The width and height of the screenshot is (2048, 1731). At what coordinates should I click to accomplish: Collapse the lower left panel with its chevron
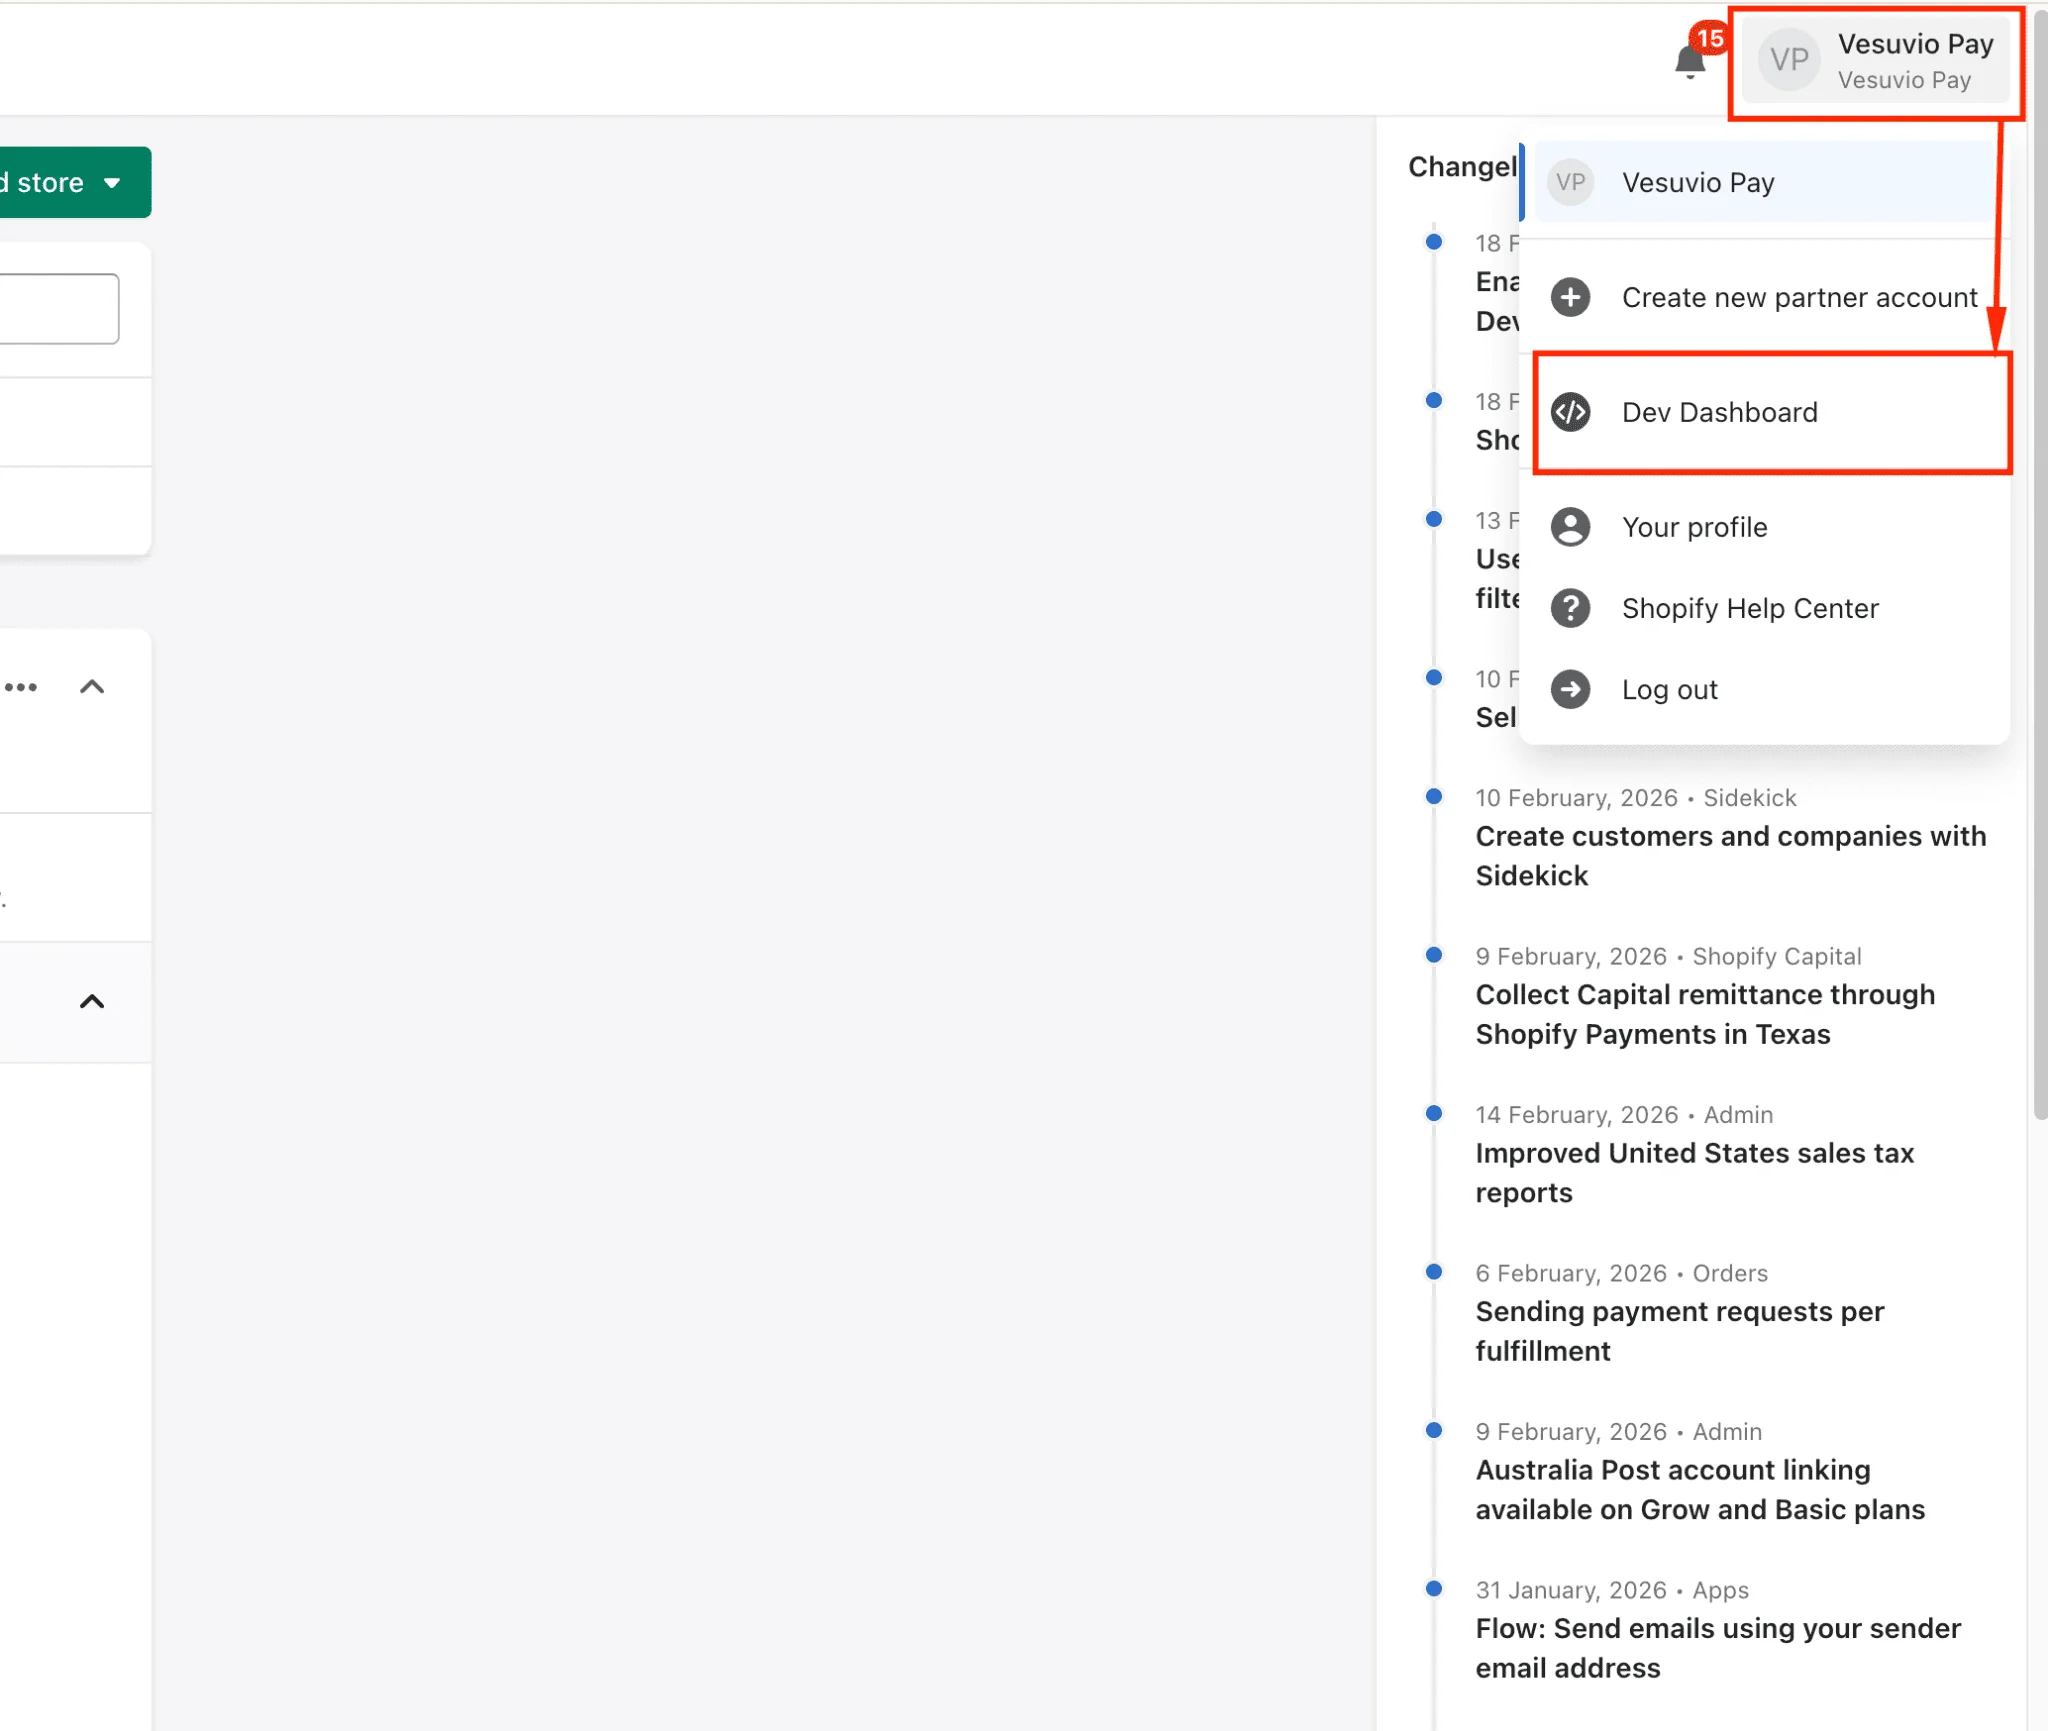[x=93, y=1001]
